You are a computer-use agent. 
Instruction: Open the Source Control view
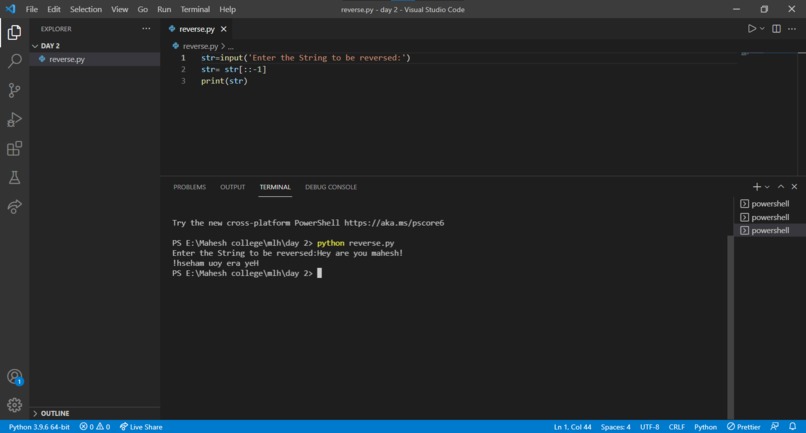14,91
